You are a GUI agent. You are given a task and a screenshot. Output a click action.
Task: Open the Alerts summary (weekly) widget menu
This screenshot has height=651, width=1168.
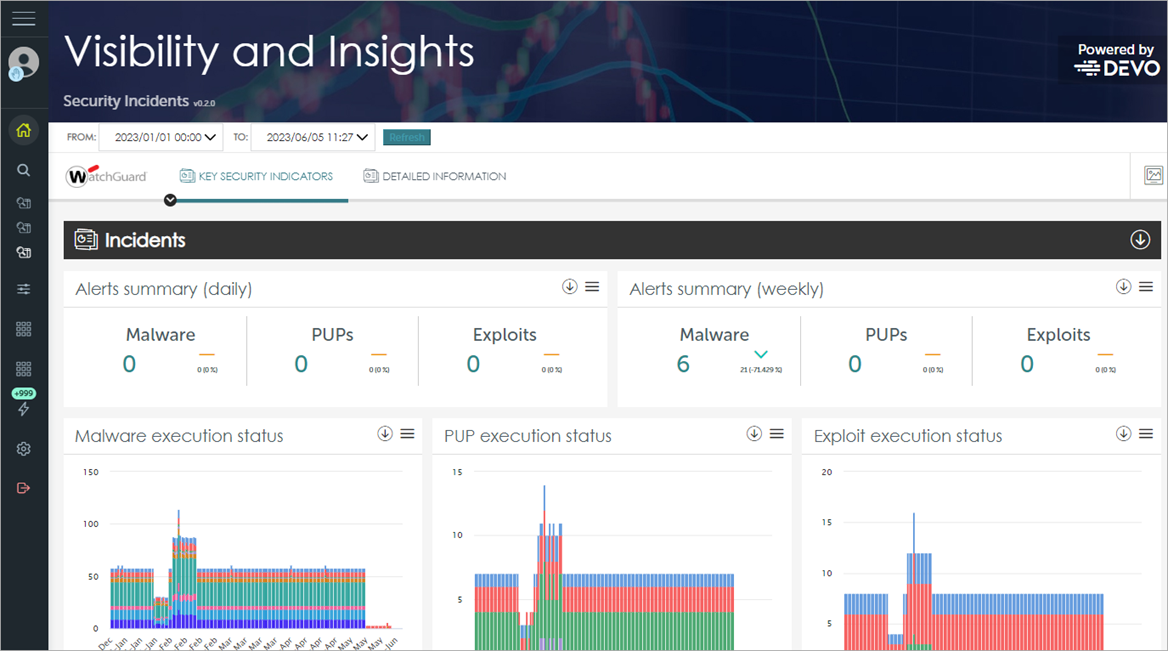click(1146, 286)
